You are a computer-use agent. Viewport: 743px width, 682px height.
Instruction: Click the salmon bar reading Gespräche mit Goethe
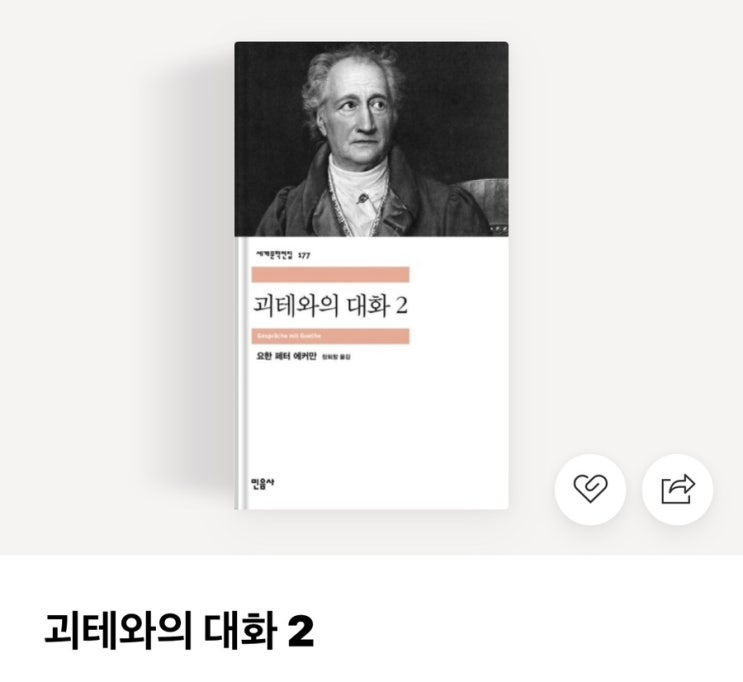(330, 336)
